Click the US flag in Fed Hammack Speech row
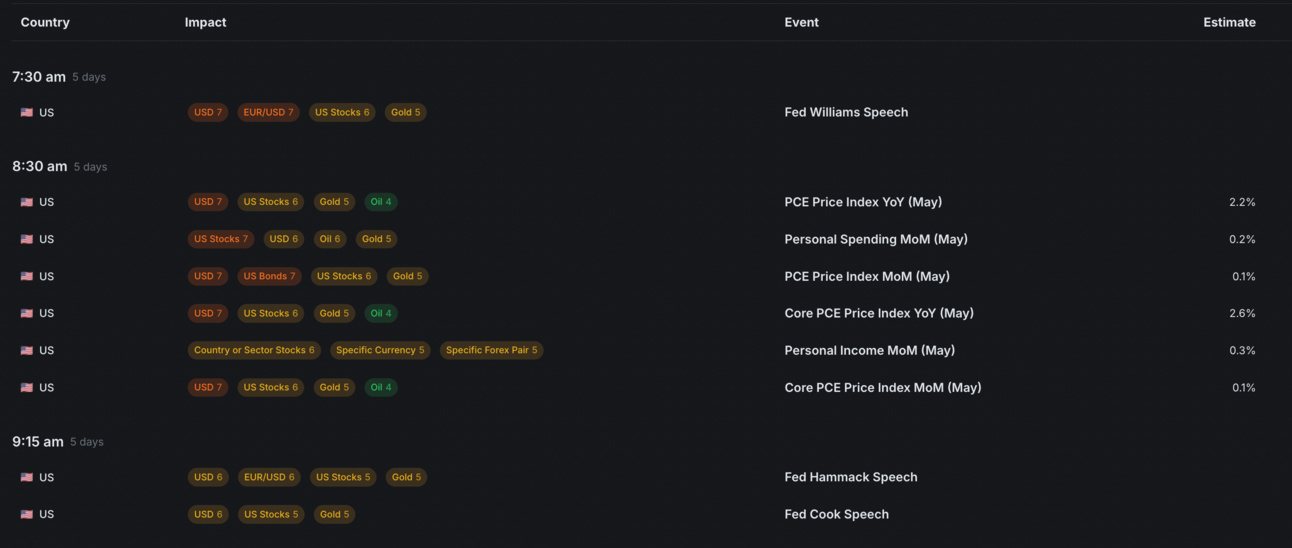 pos(27,478)
